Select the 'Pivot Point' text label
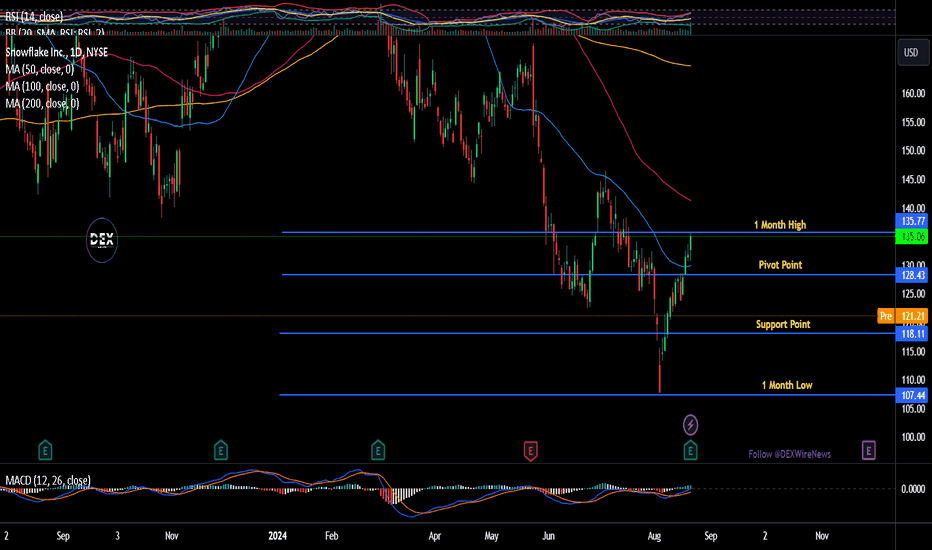The height and width of the screenshot is (550, 932). (x=780, y=265)
